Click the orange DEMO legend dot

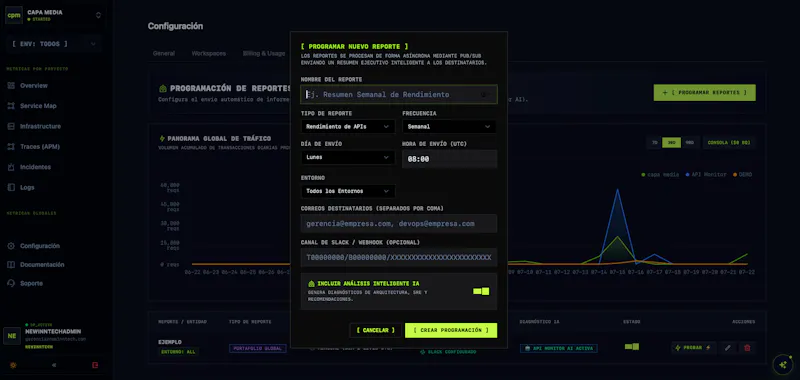[735, 174]
